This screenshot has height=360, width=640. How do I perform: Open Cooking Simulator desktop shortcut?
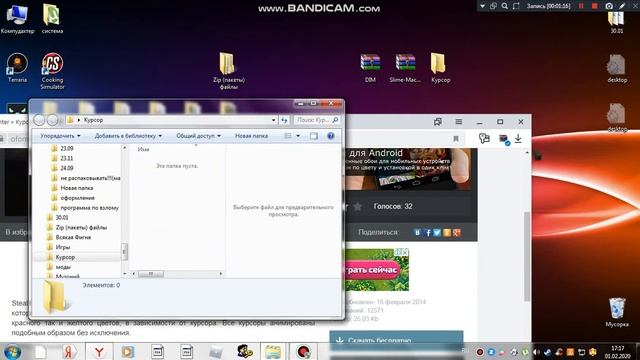[x=52, y=71]
